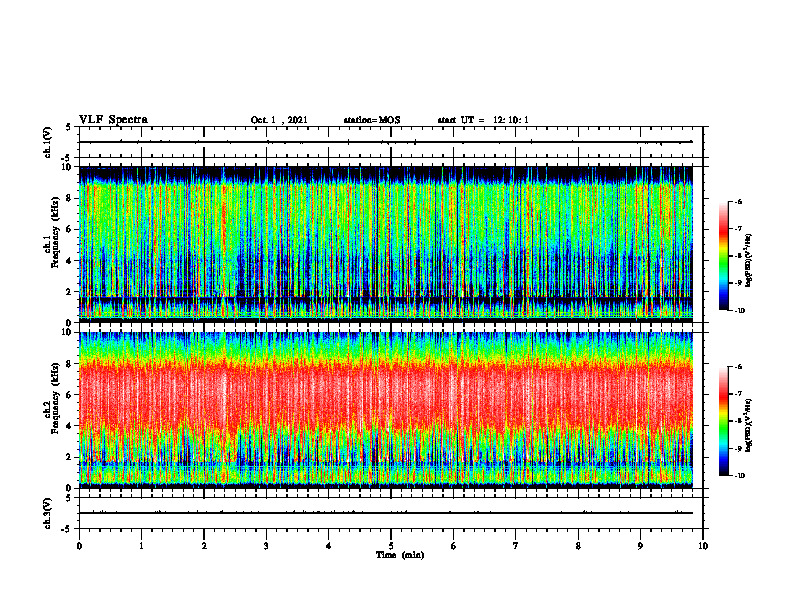Click time axis tick label "8"
This screenshot has height=612, width=792.
[578, 546]
